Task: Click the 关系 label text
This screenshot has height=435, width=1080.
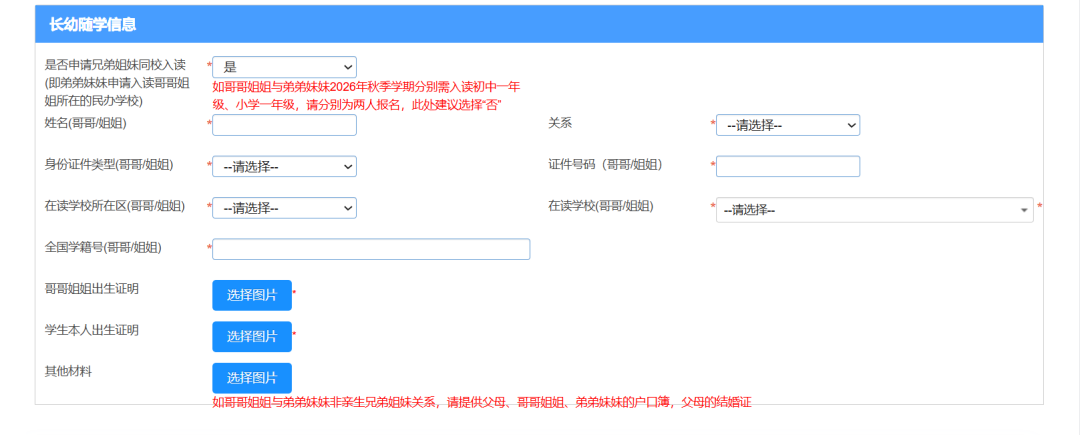Action: tap(560, 123)
